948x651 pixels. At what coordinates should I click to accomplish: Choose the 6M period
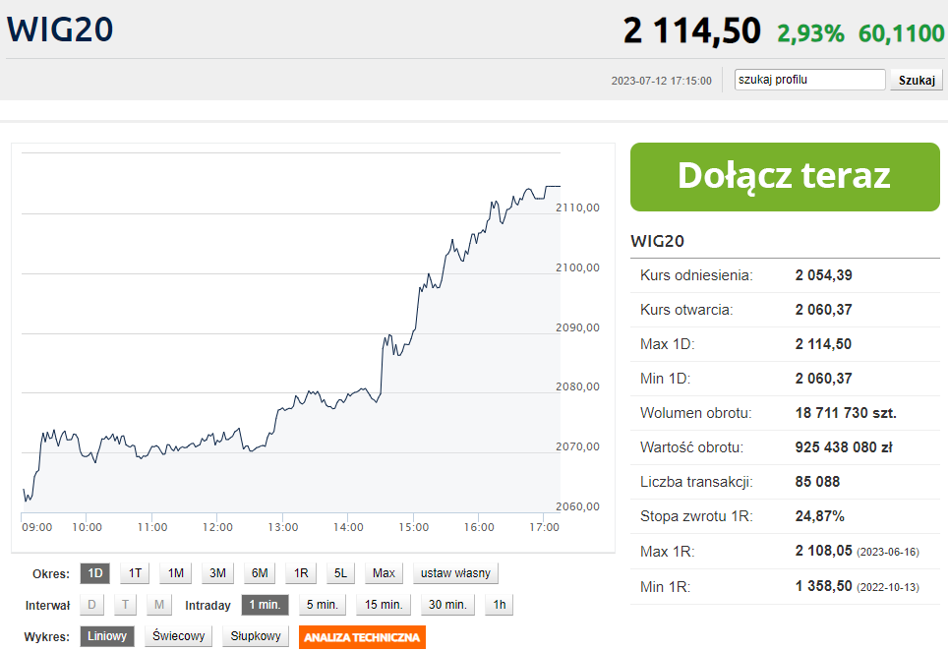coord(259,573)
